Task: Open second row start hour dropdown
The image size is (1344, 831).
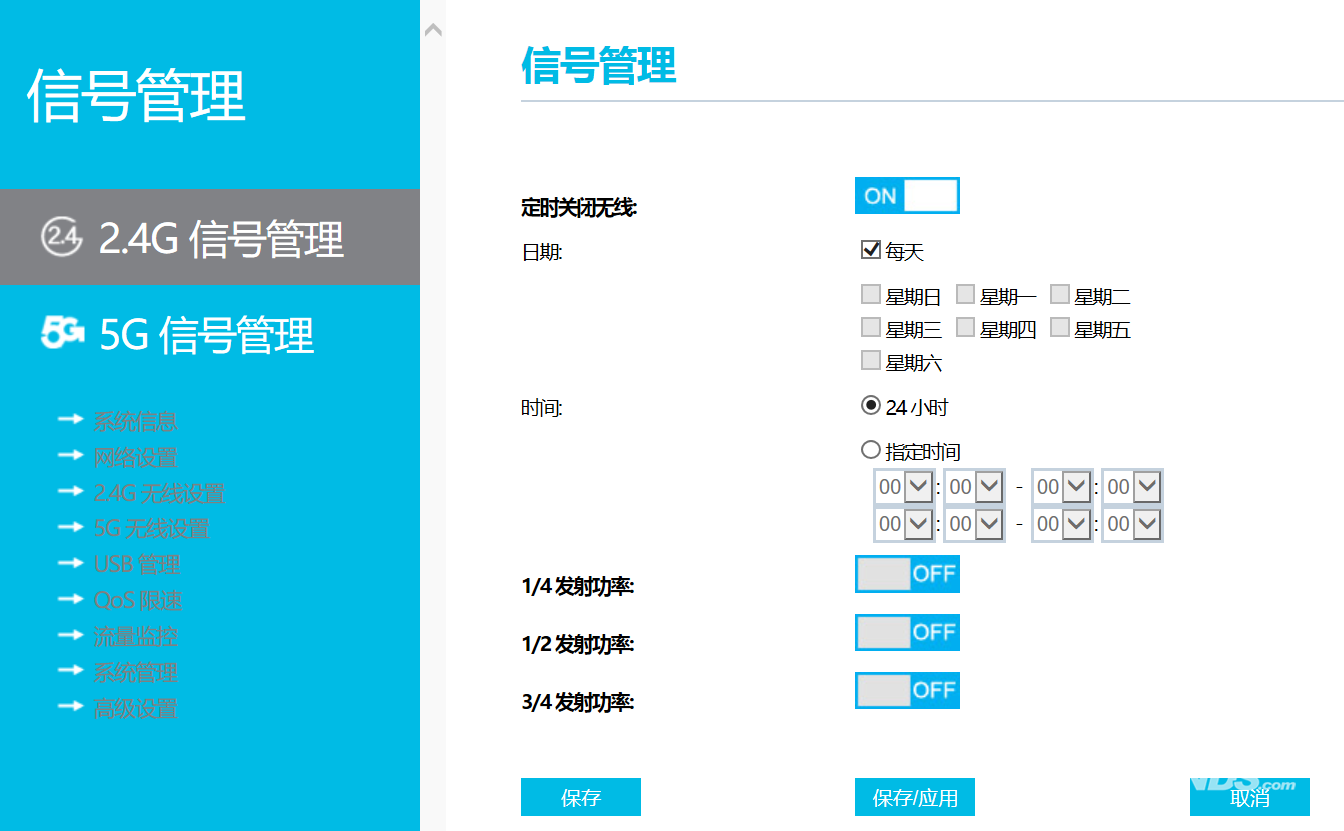Action: [x=904, y=523]
